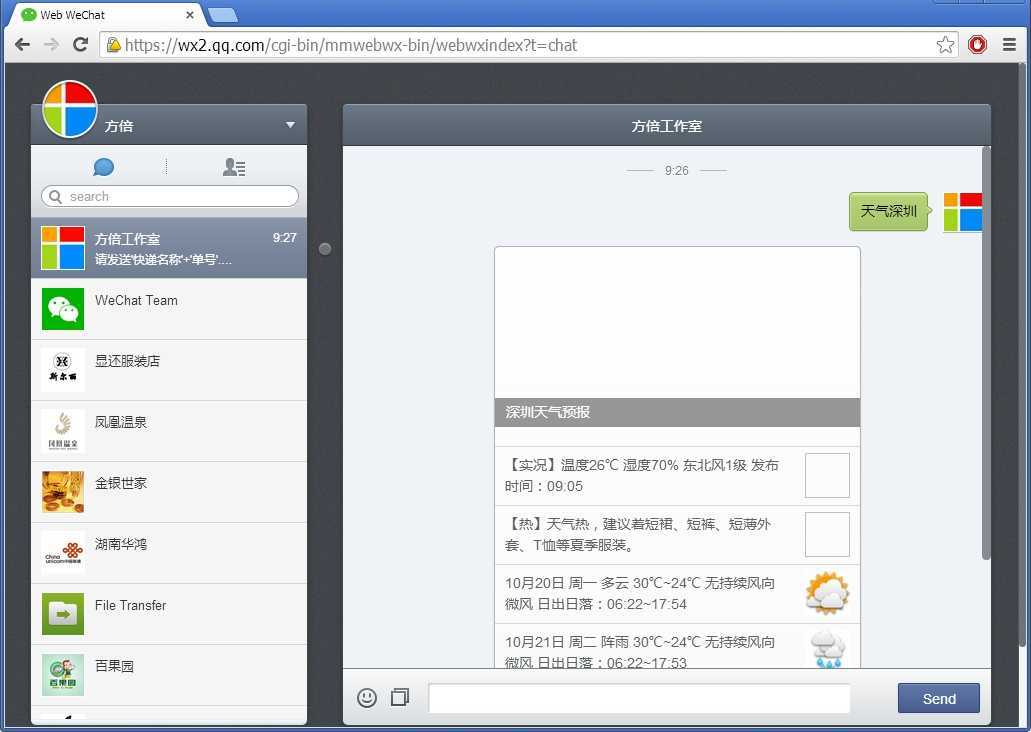
Task: Select the Chats bubble icon
Action: click(103, 167)
